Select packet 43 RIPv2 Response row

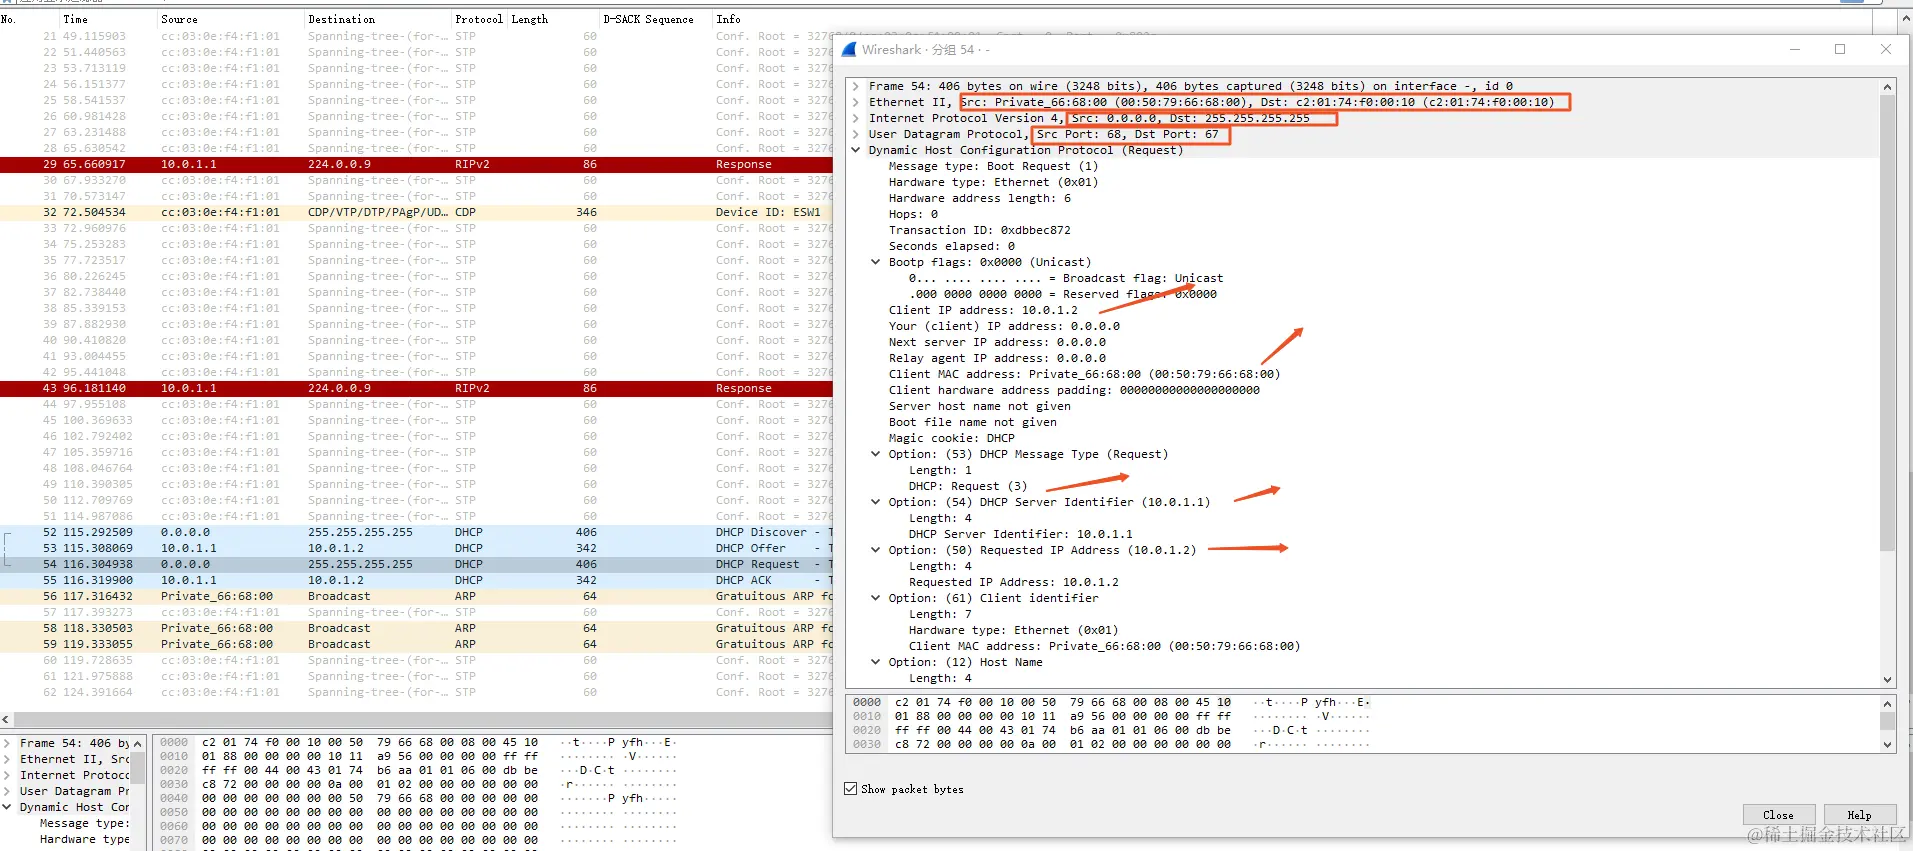416,388
